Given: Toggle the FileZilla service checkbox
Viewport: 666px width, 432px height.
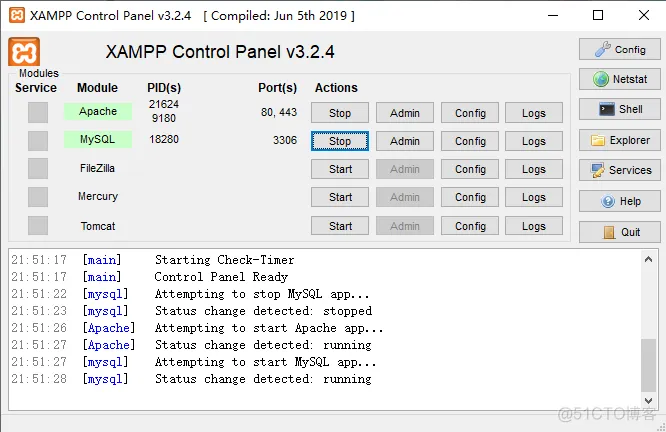Looking at the screenshot, I should [38, 168].
